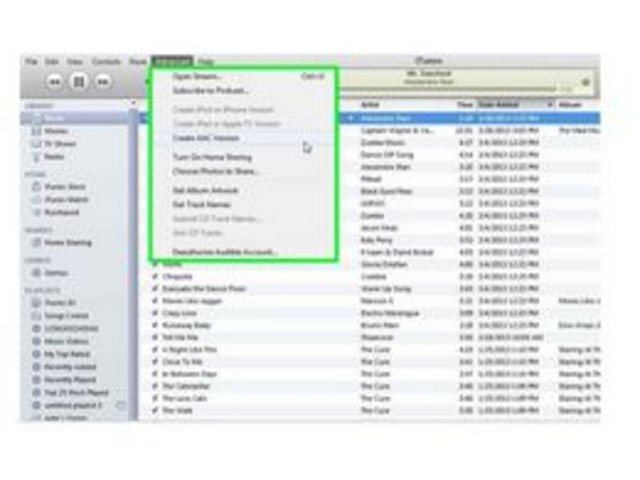The image size is (640, 480).
Task: Click the Radio tower icon
Action: point(37,157)
